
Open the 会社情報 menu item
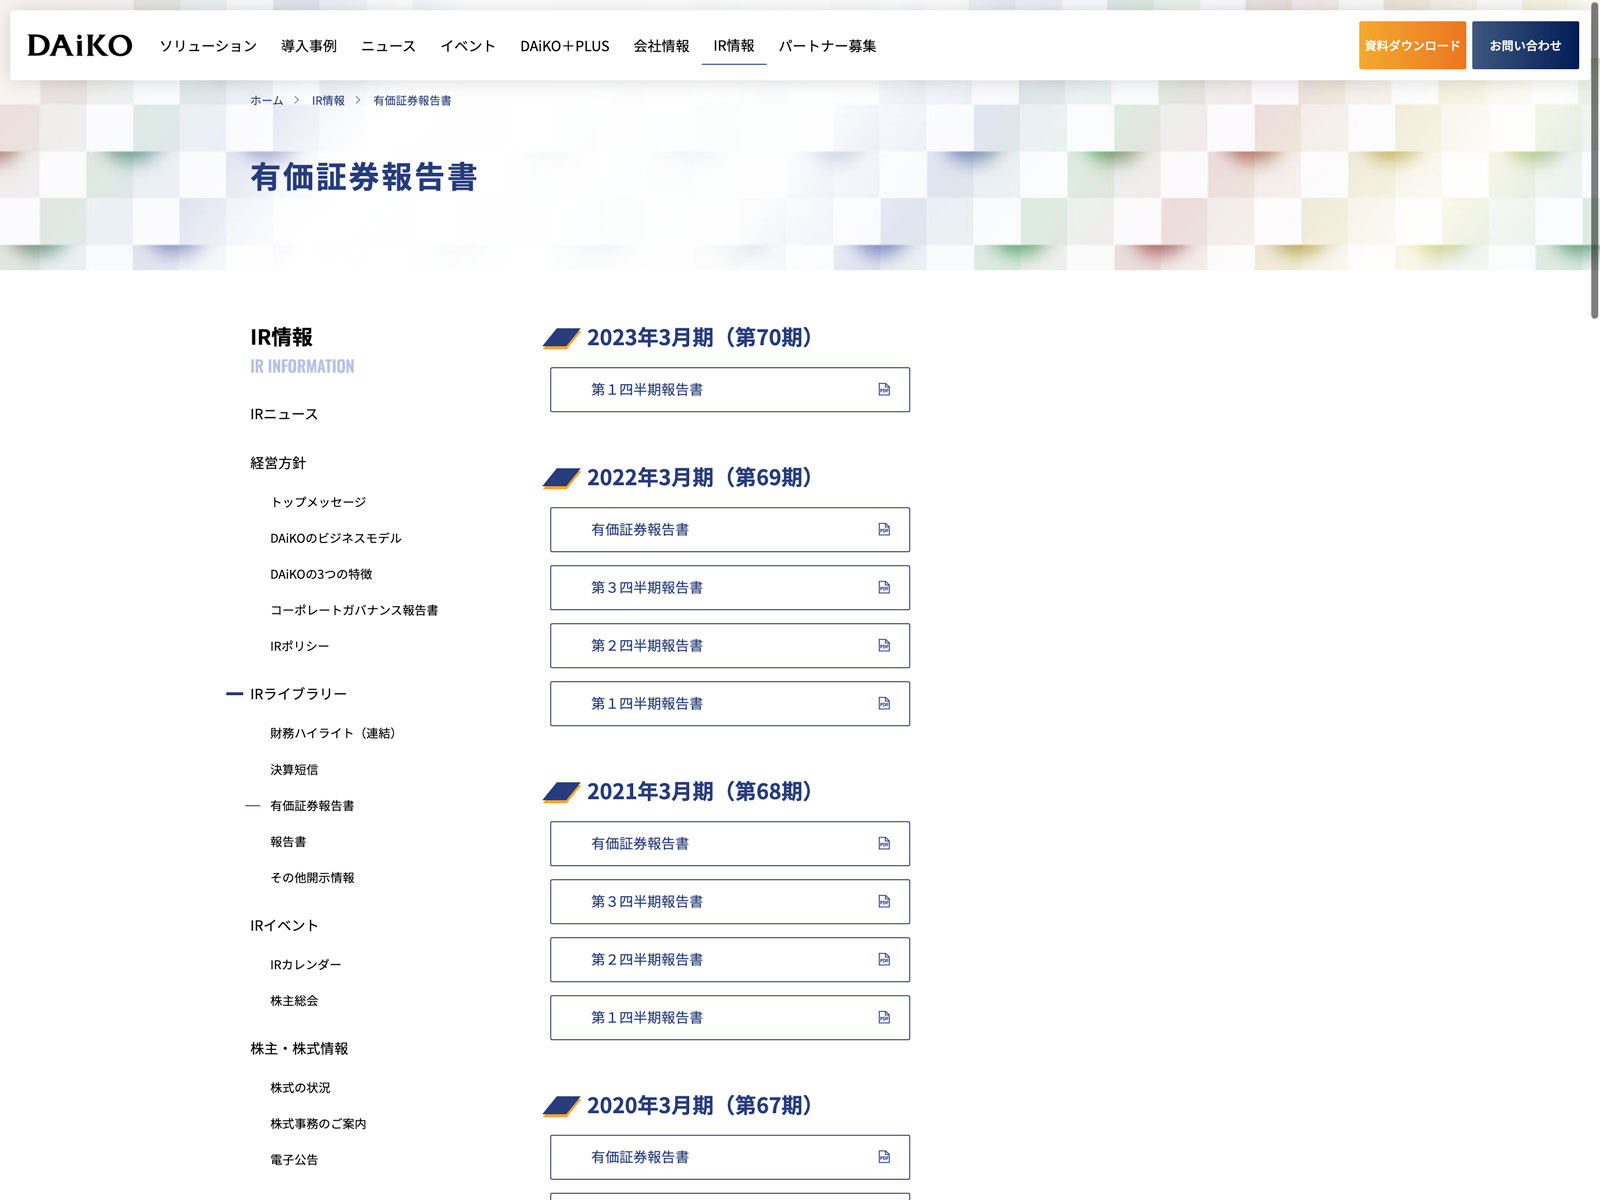tap(661, 46)
